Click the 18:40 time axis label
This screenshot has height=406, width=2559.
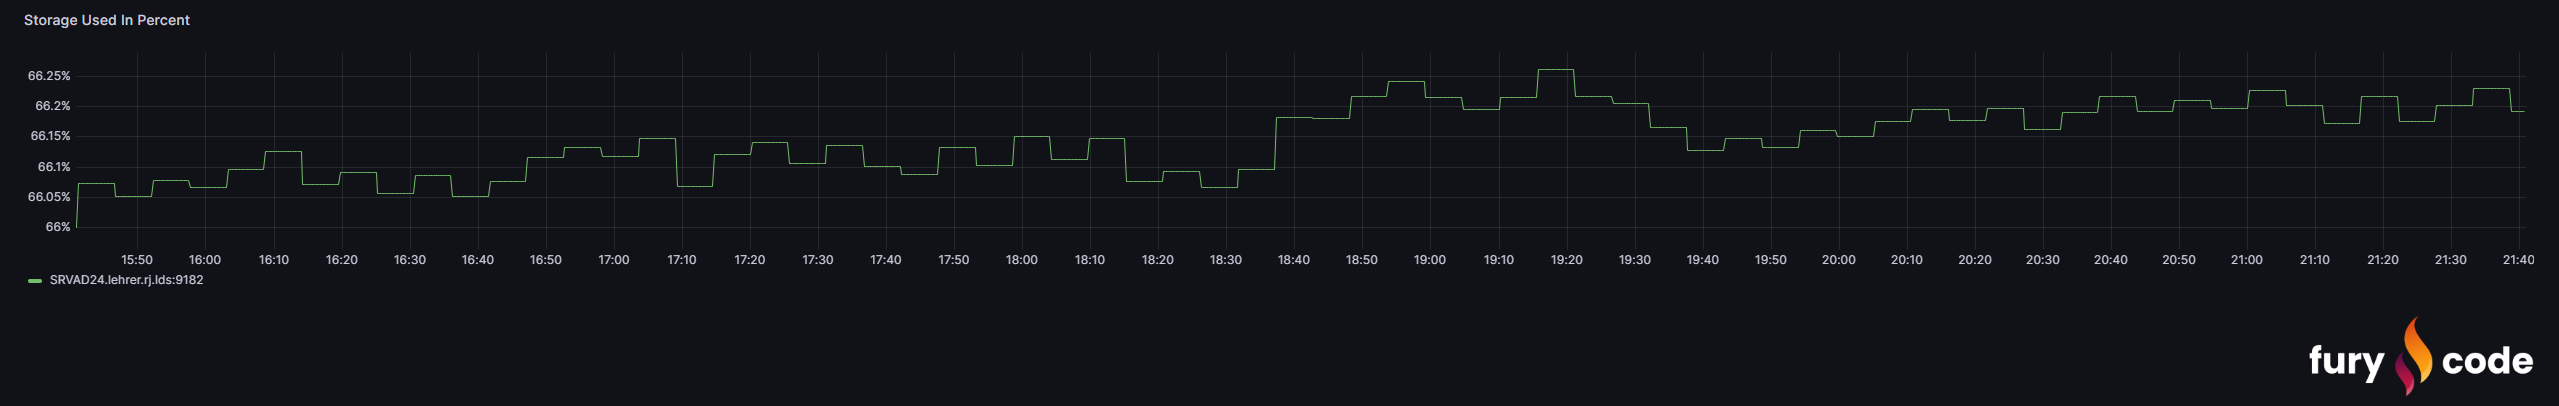coord(1294,260)
